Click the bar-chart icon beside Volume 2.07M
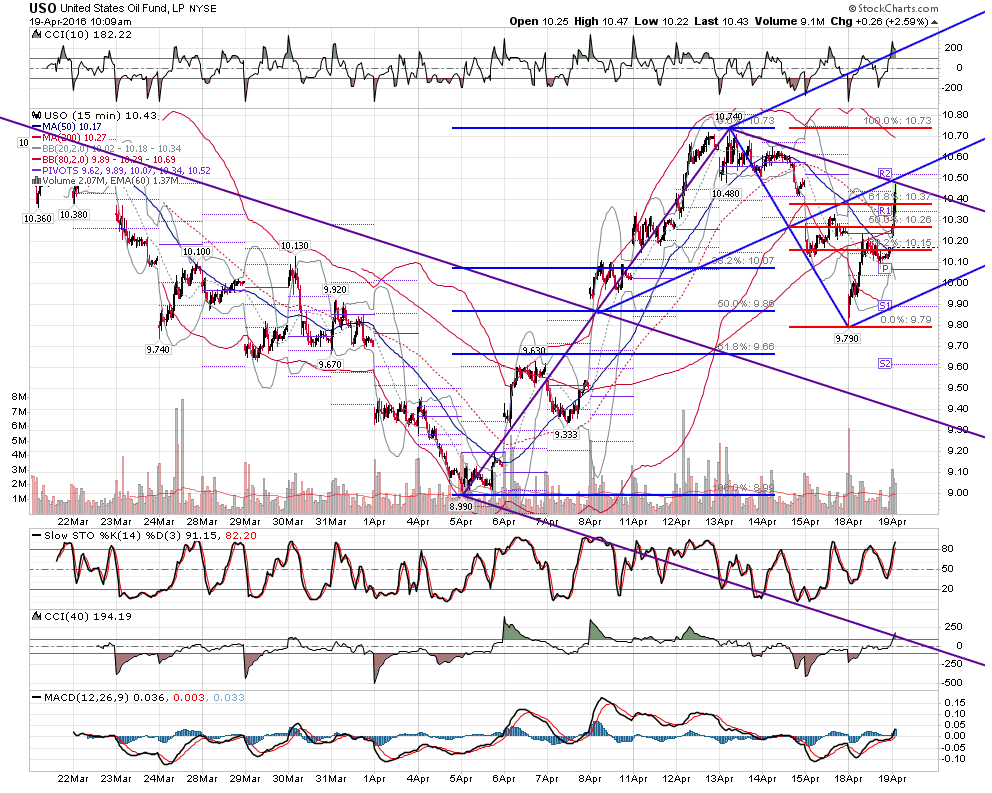The width and height of the screenshot is (992, 793). [37, 180]
